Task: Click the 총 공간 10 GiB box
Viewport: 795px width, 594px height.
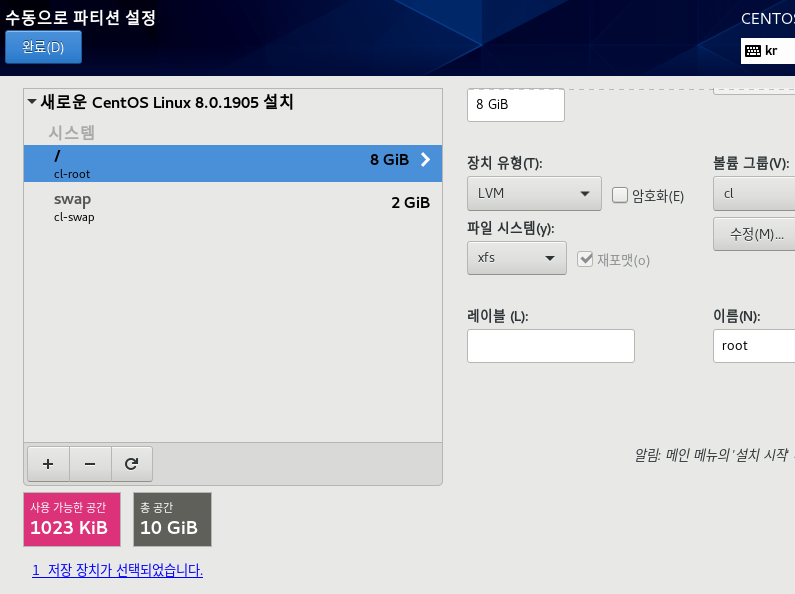Action: (x=172, y=519)
